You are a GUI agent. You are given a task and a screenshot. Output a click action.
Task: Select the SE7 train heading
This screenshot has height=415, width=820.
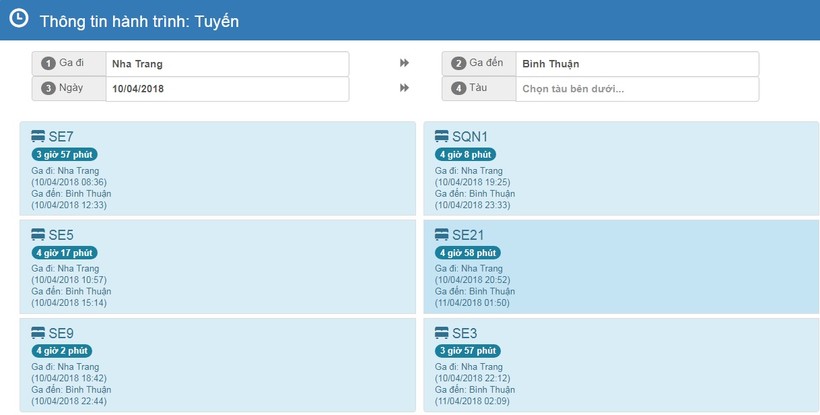[61, 136]
